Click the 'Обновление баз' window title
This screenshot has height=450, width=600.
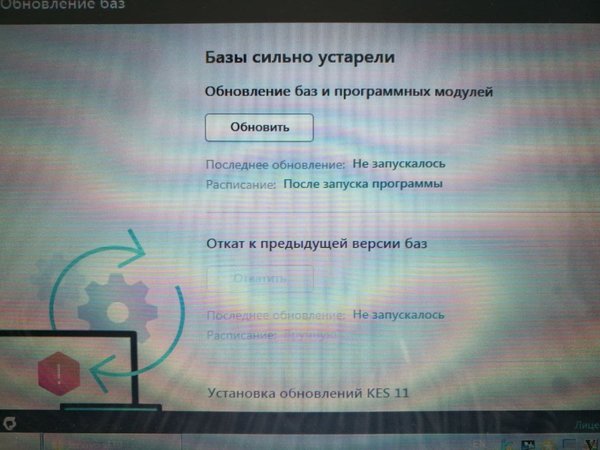(62, 4)
